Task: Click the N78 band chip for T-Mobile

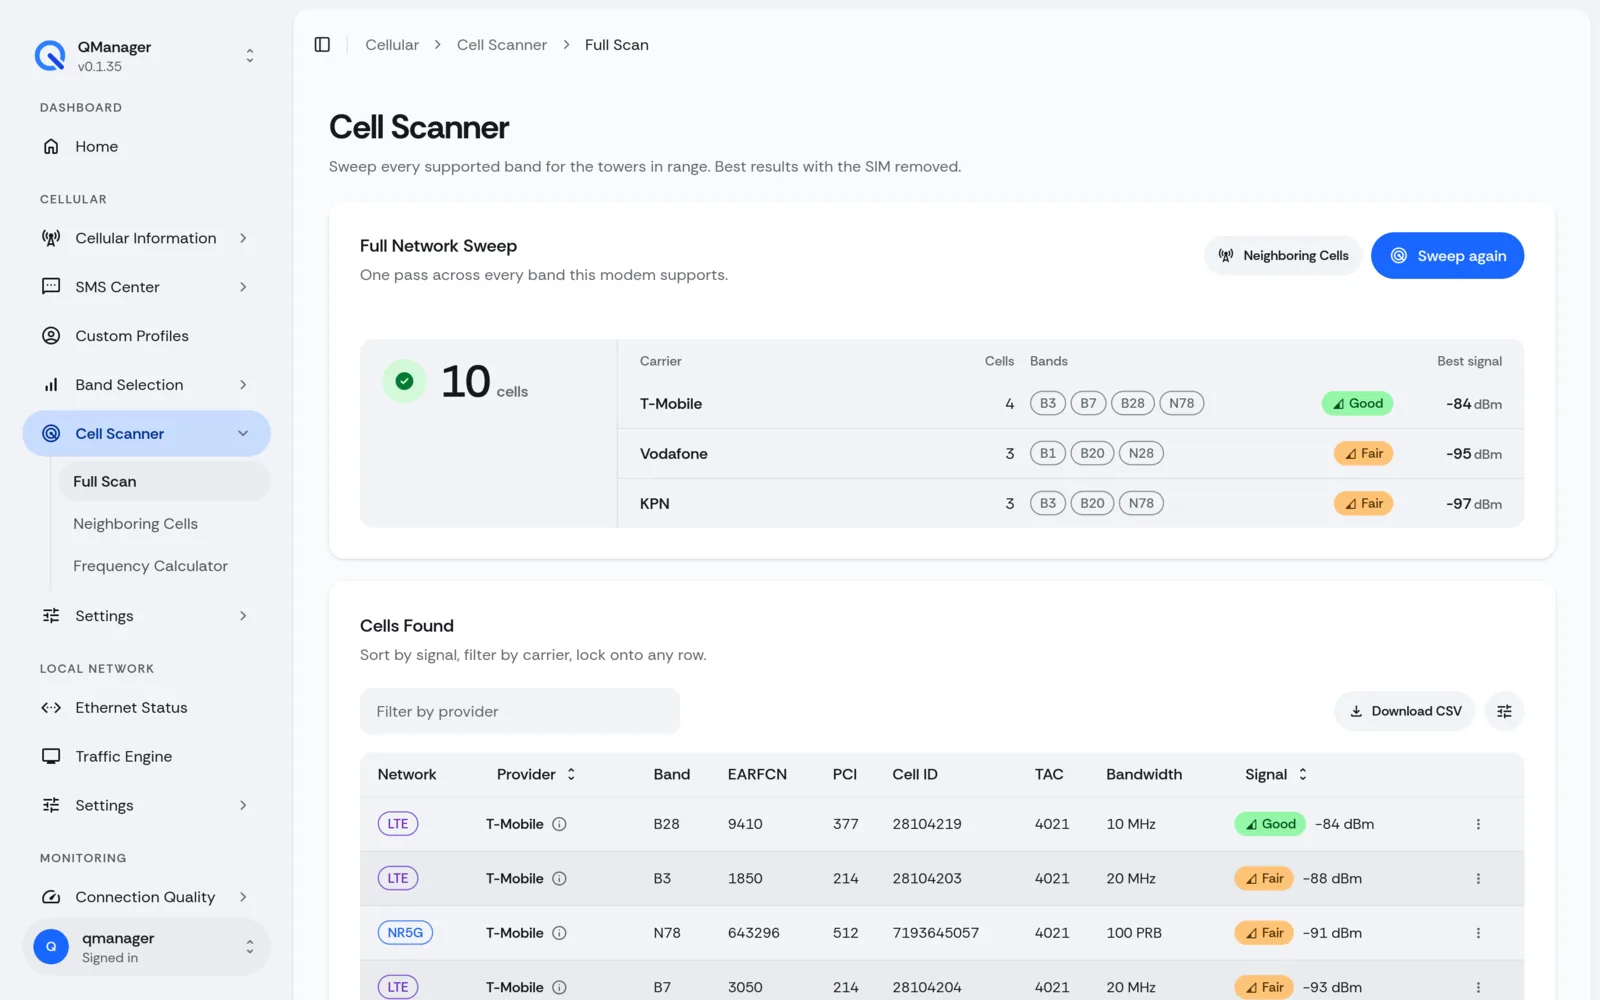Action: (x=1182, y=404)
